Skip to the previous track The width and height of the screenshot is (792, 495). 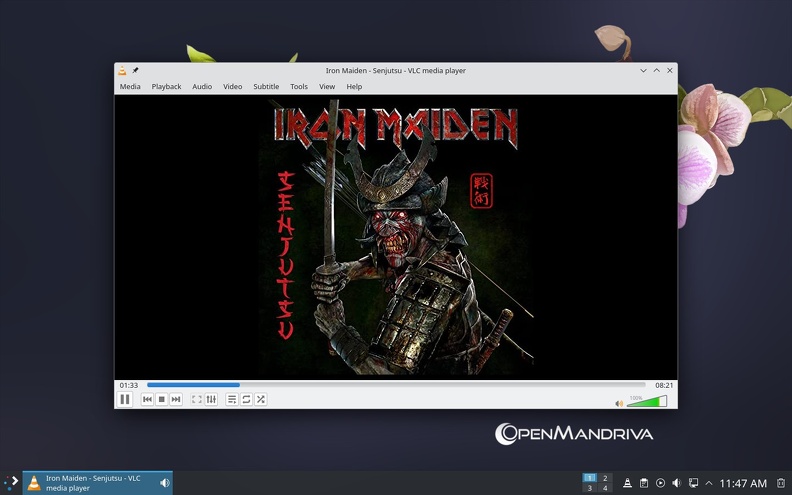point(147,400)
